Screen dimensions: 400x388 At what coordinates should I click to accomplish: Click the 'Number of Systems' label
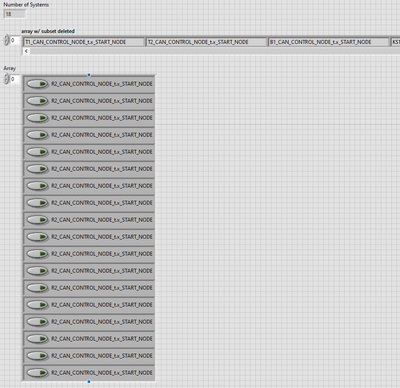[x=26, y=5]
